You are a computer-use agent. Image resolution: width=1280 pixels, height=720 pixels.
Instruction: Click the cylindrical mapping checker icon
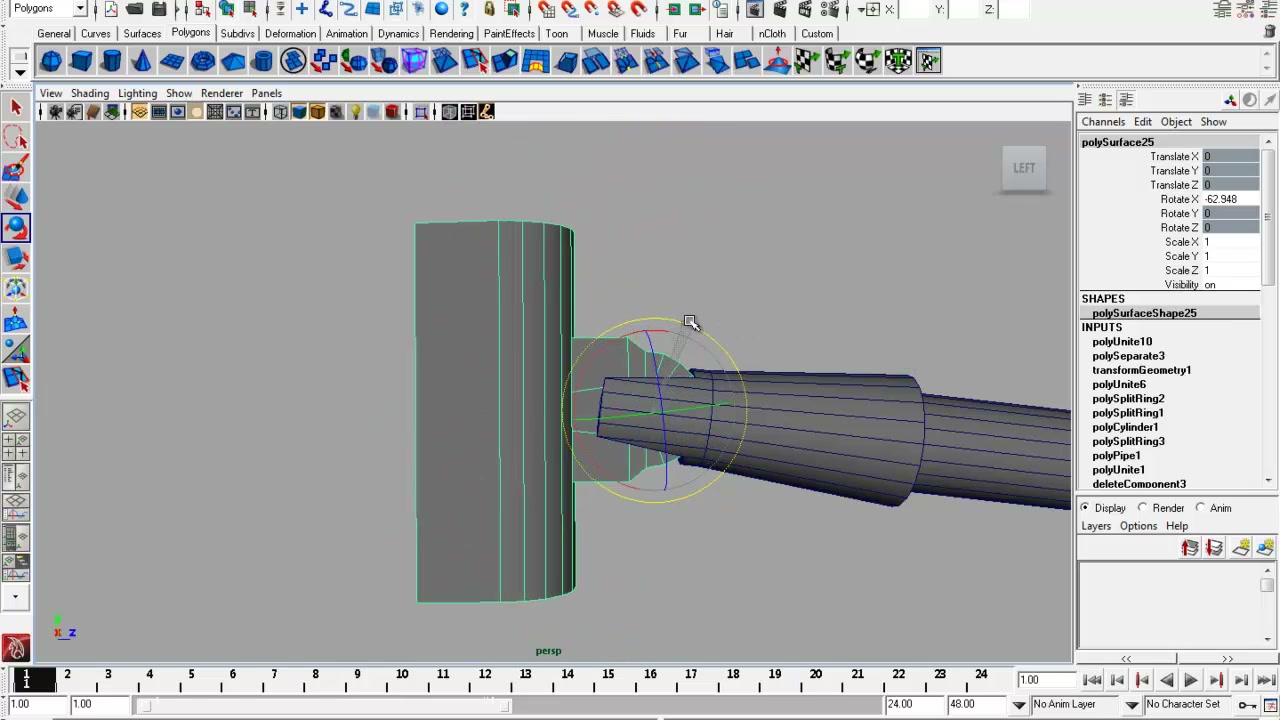[x=837, y=61]
